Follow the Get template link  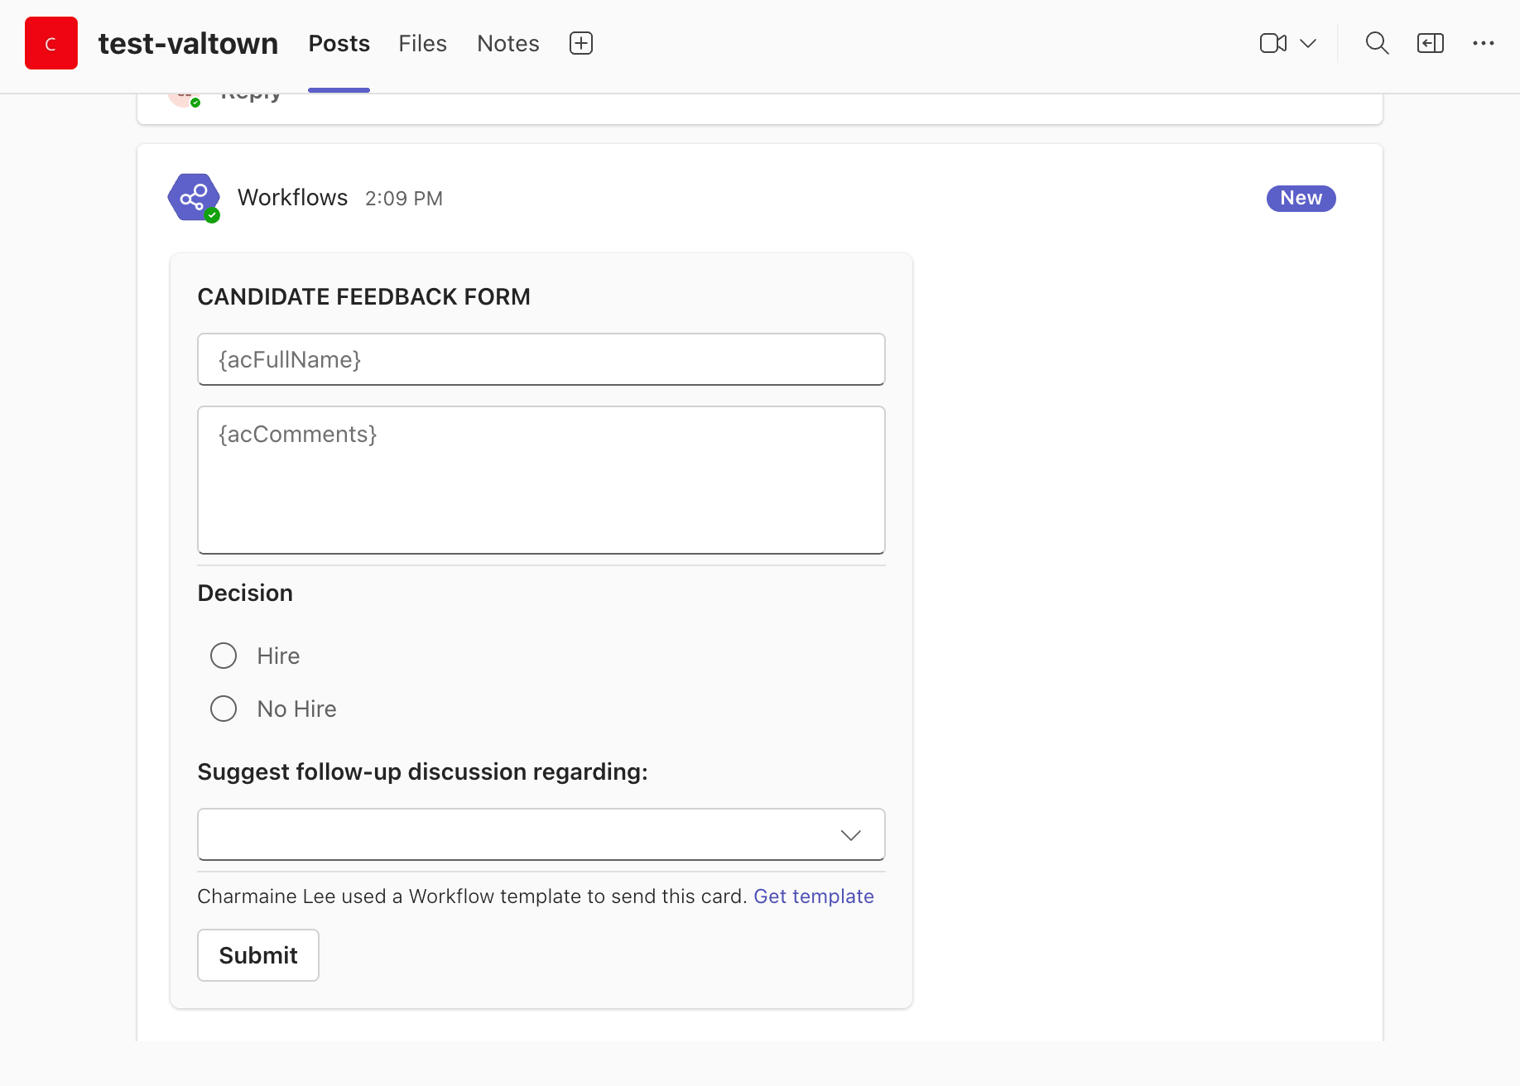(x=813, y=896)
